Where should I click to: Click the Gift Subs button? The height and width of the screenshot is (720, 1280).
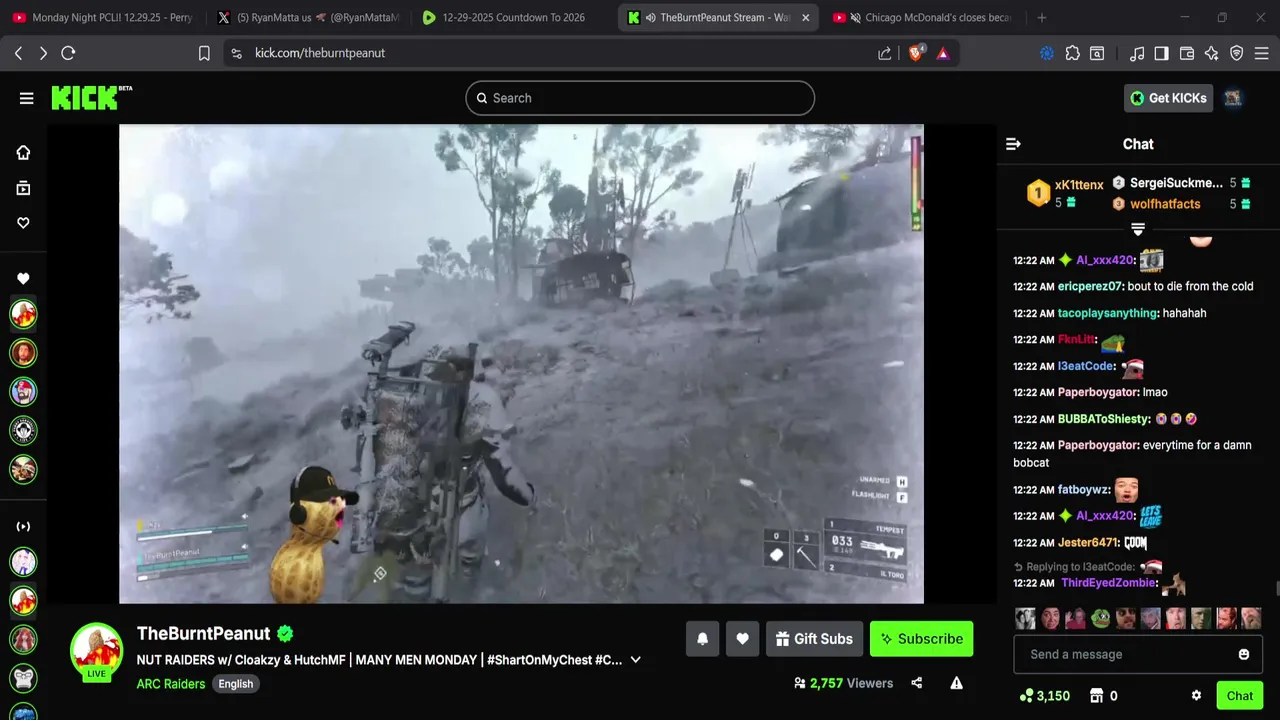pyautogui.click(x=814, y=639)
